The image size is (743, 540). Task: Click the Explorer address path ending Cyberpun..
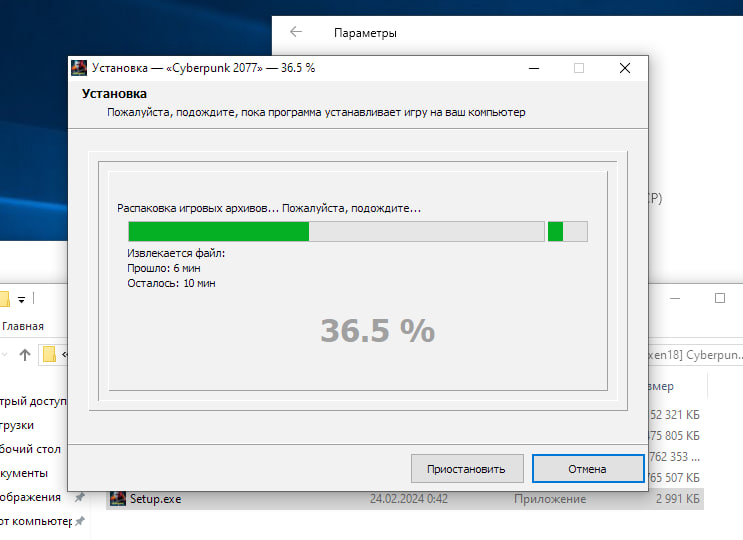696,355
